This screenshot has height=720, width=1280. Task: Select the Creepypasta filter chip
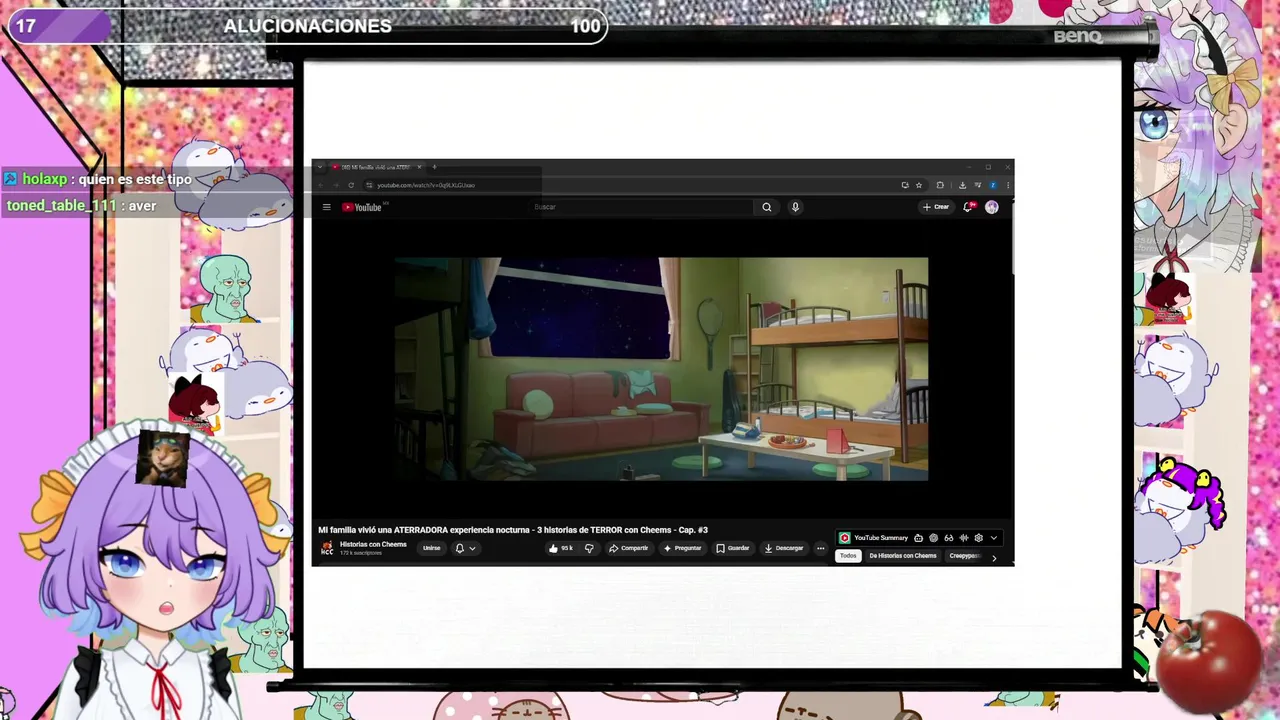point(965,556)
